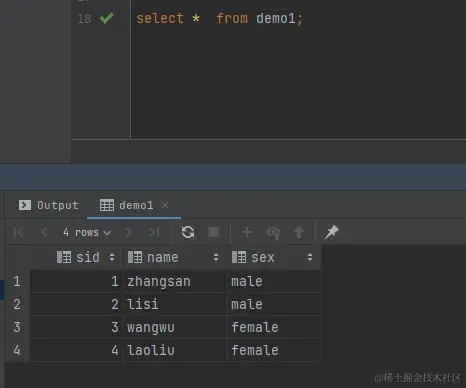
Task: Pin the demo1 result tab
Action: (332, 232)
